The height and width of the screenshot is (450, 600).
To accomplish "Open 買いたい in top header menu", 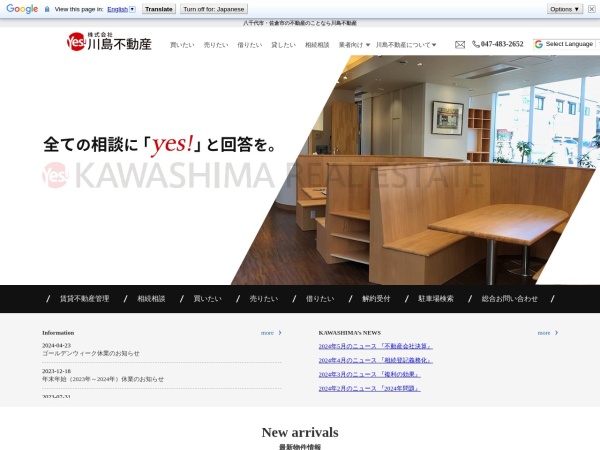I will 182,45.
